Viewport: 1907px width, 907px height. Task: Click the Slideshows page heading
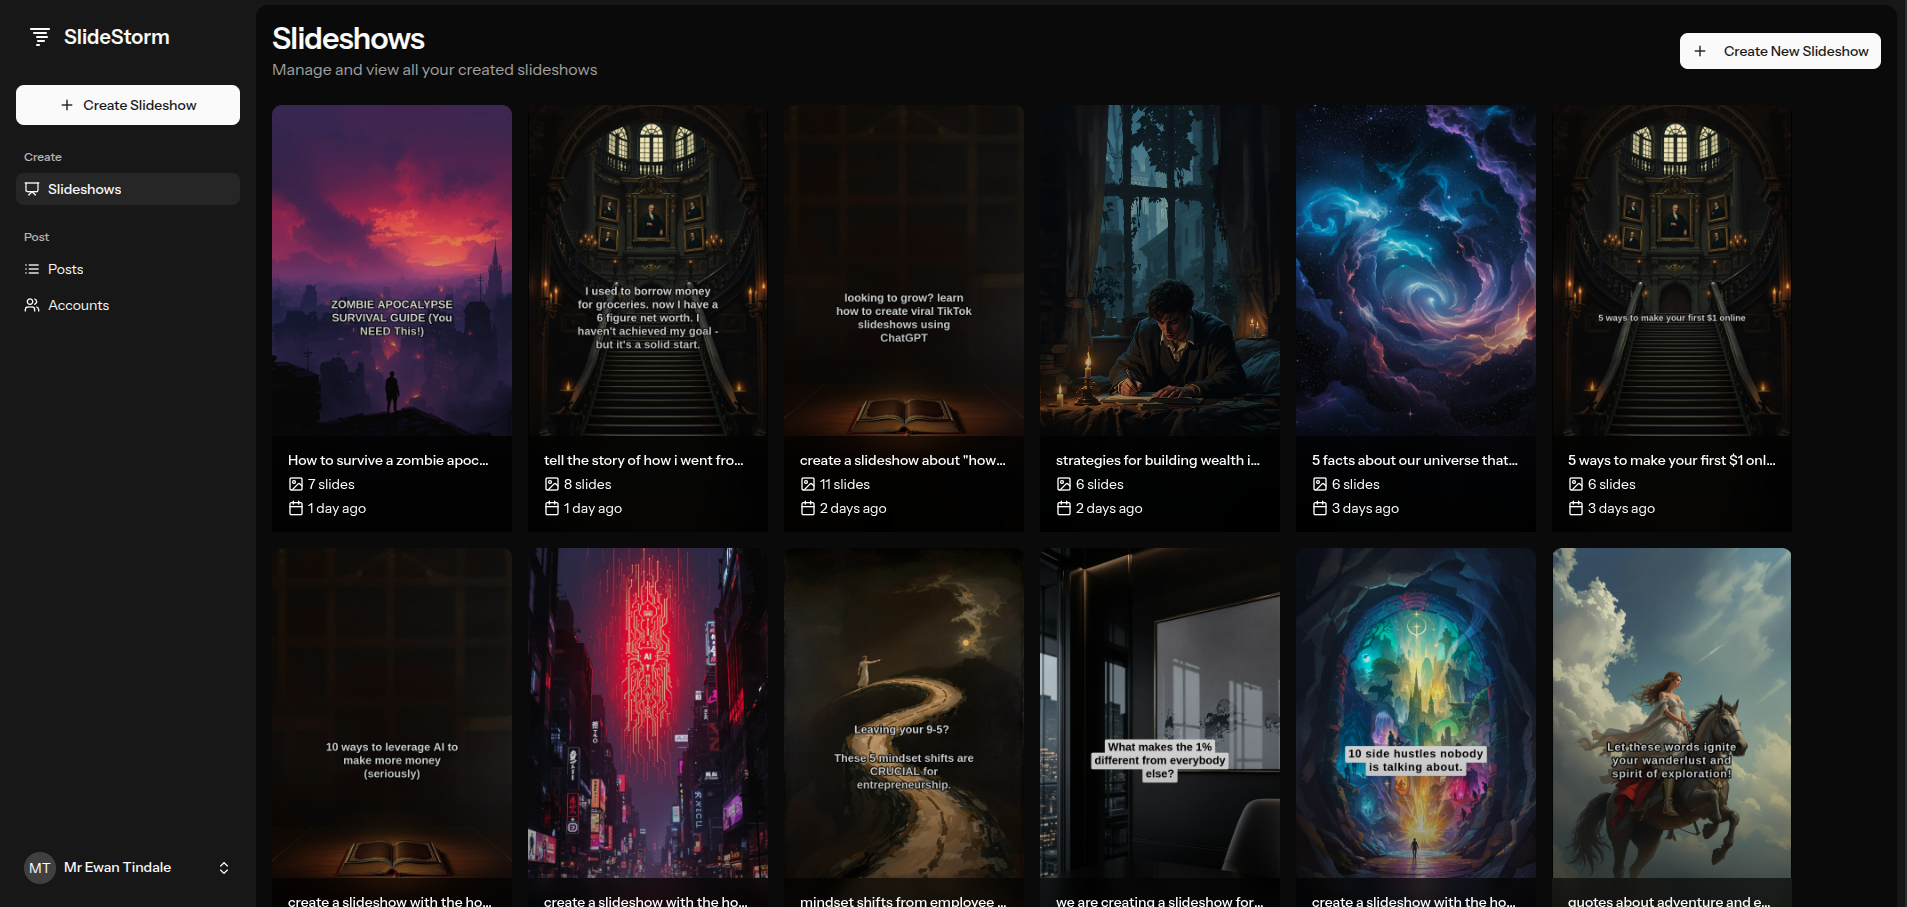pos(348,38)
